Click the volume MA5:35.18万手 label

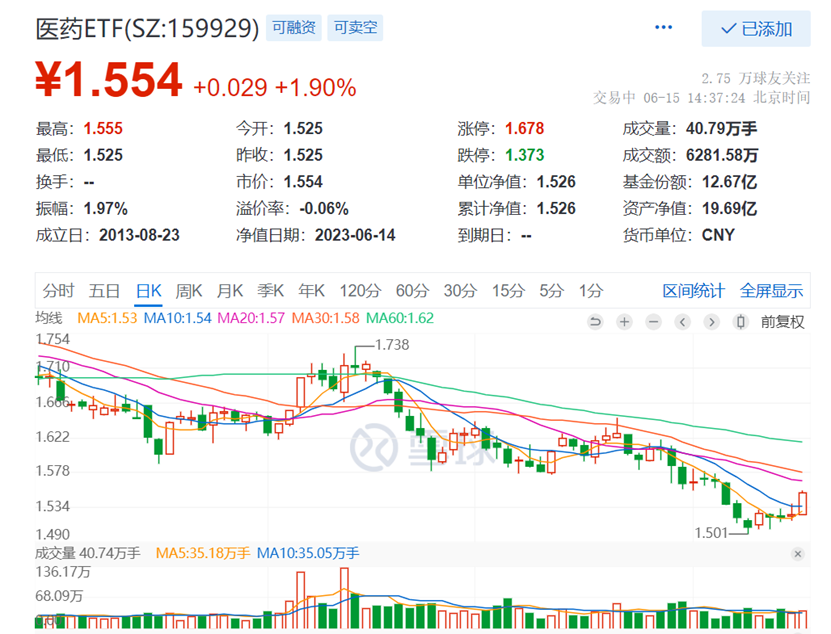203,553
